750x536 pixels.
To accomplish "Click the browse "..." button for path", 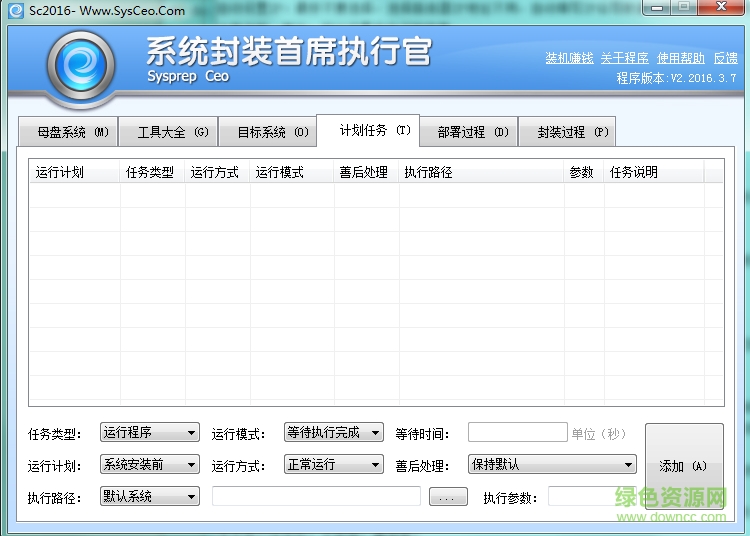I will tap(448, 497).
